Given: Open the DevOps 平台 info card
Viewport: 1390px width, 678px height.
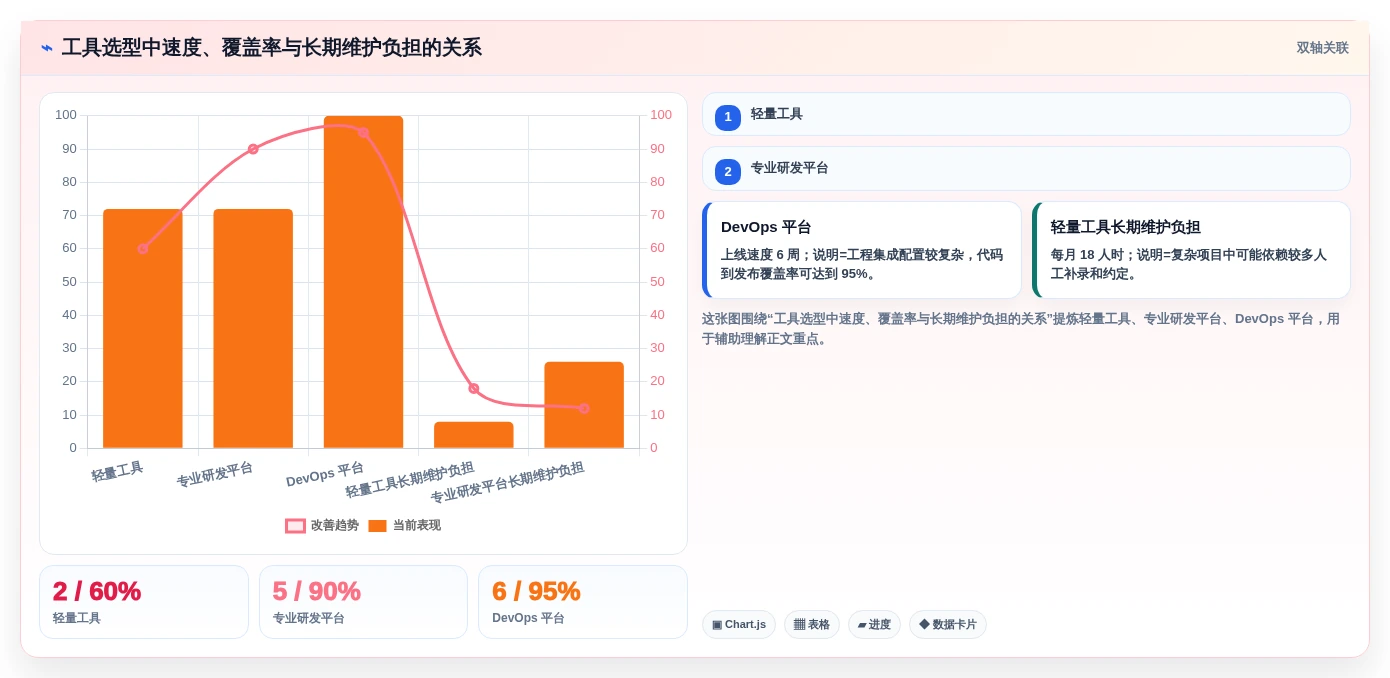Looking at the screenshot, I should coord(862,250).
